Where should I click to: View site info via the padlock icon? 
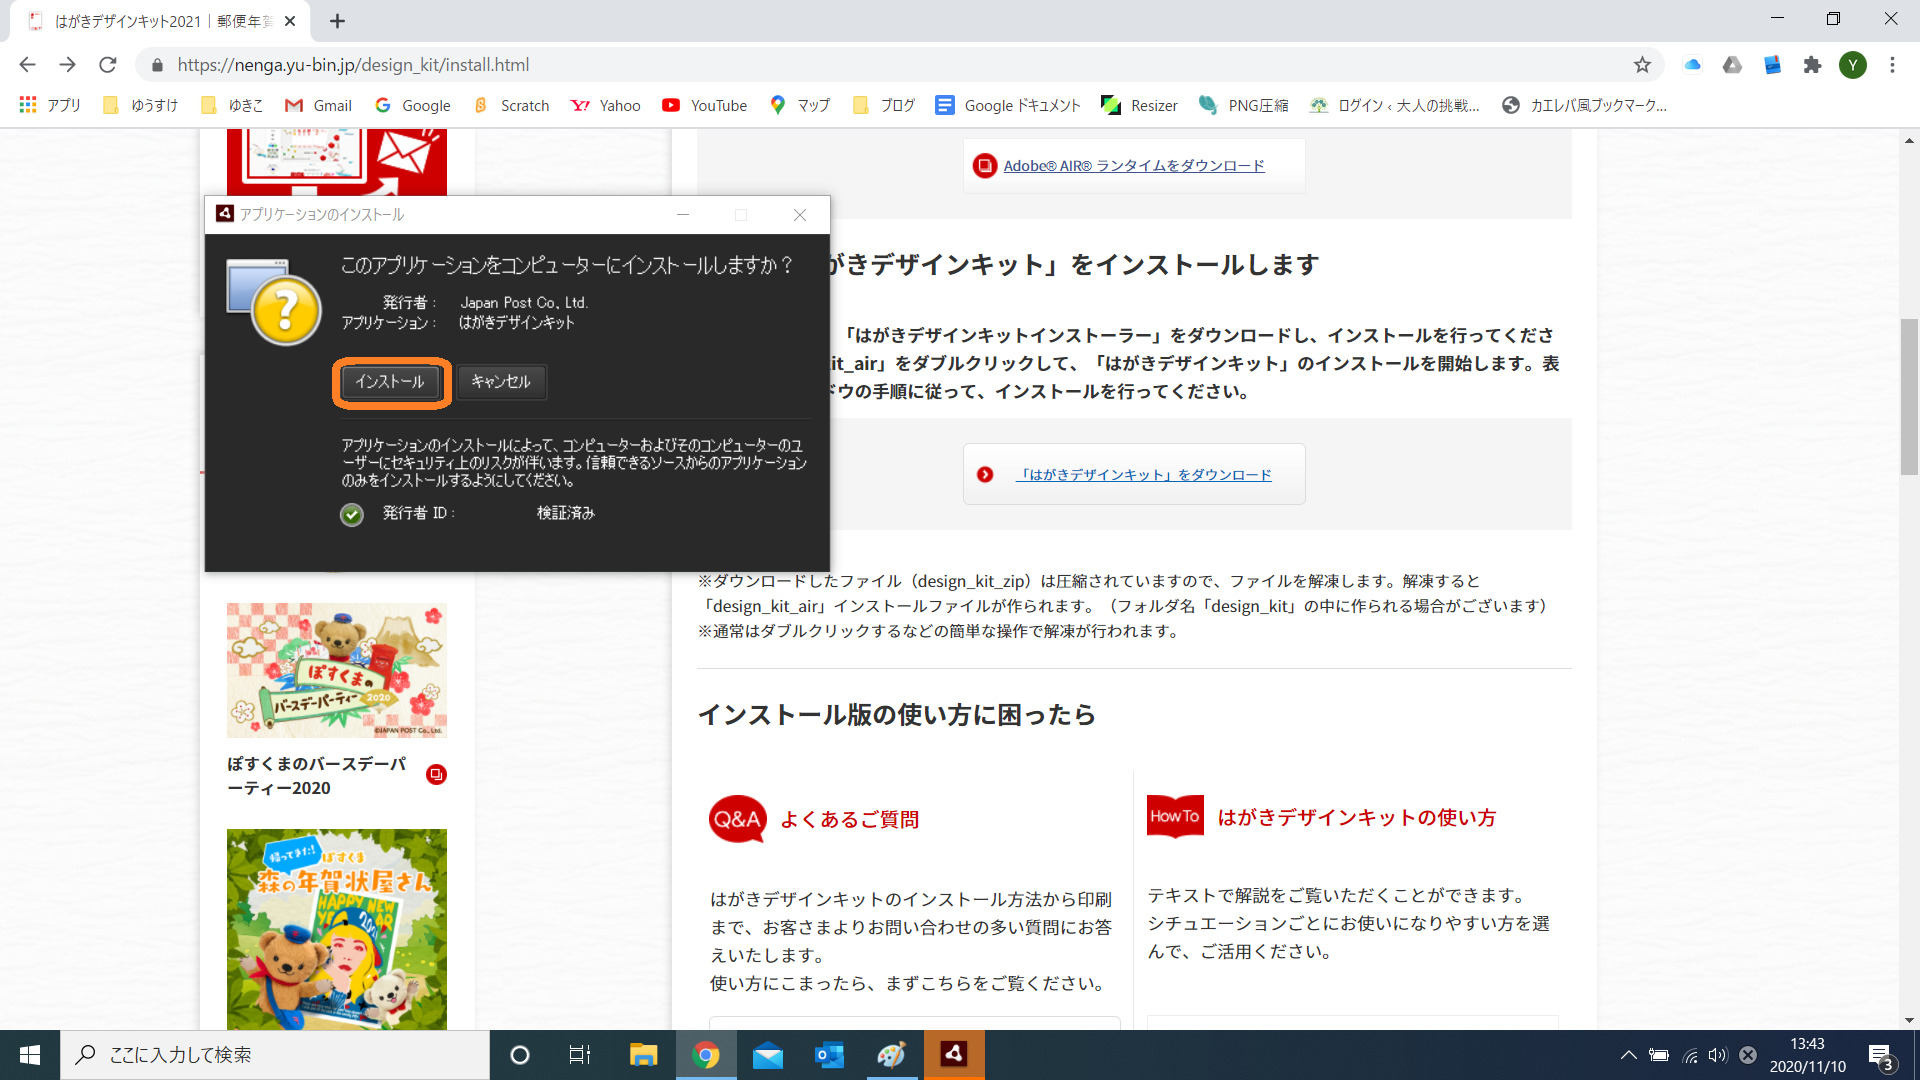tap(156, 65)
